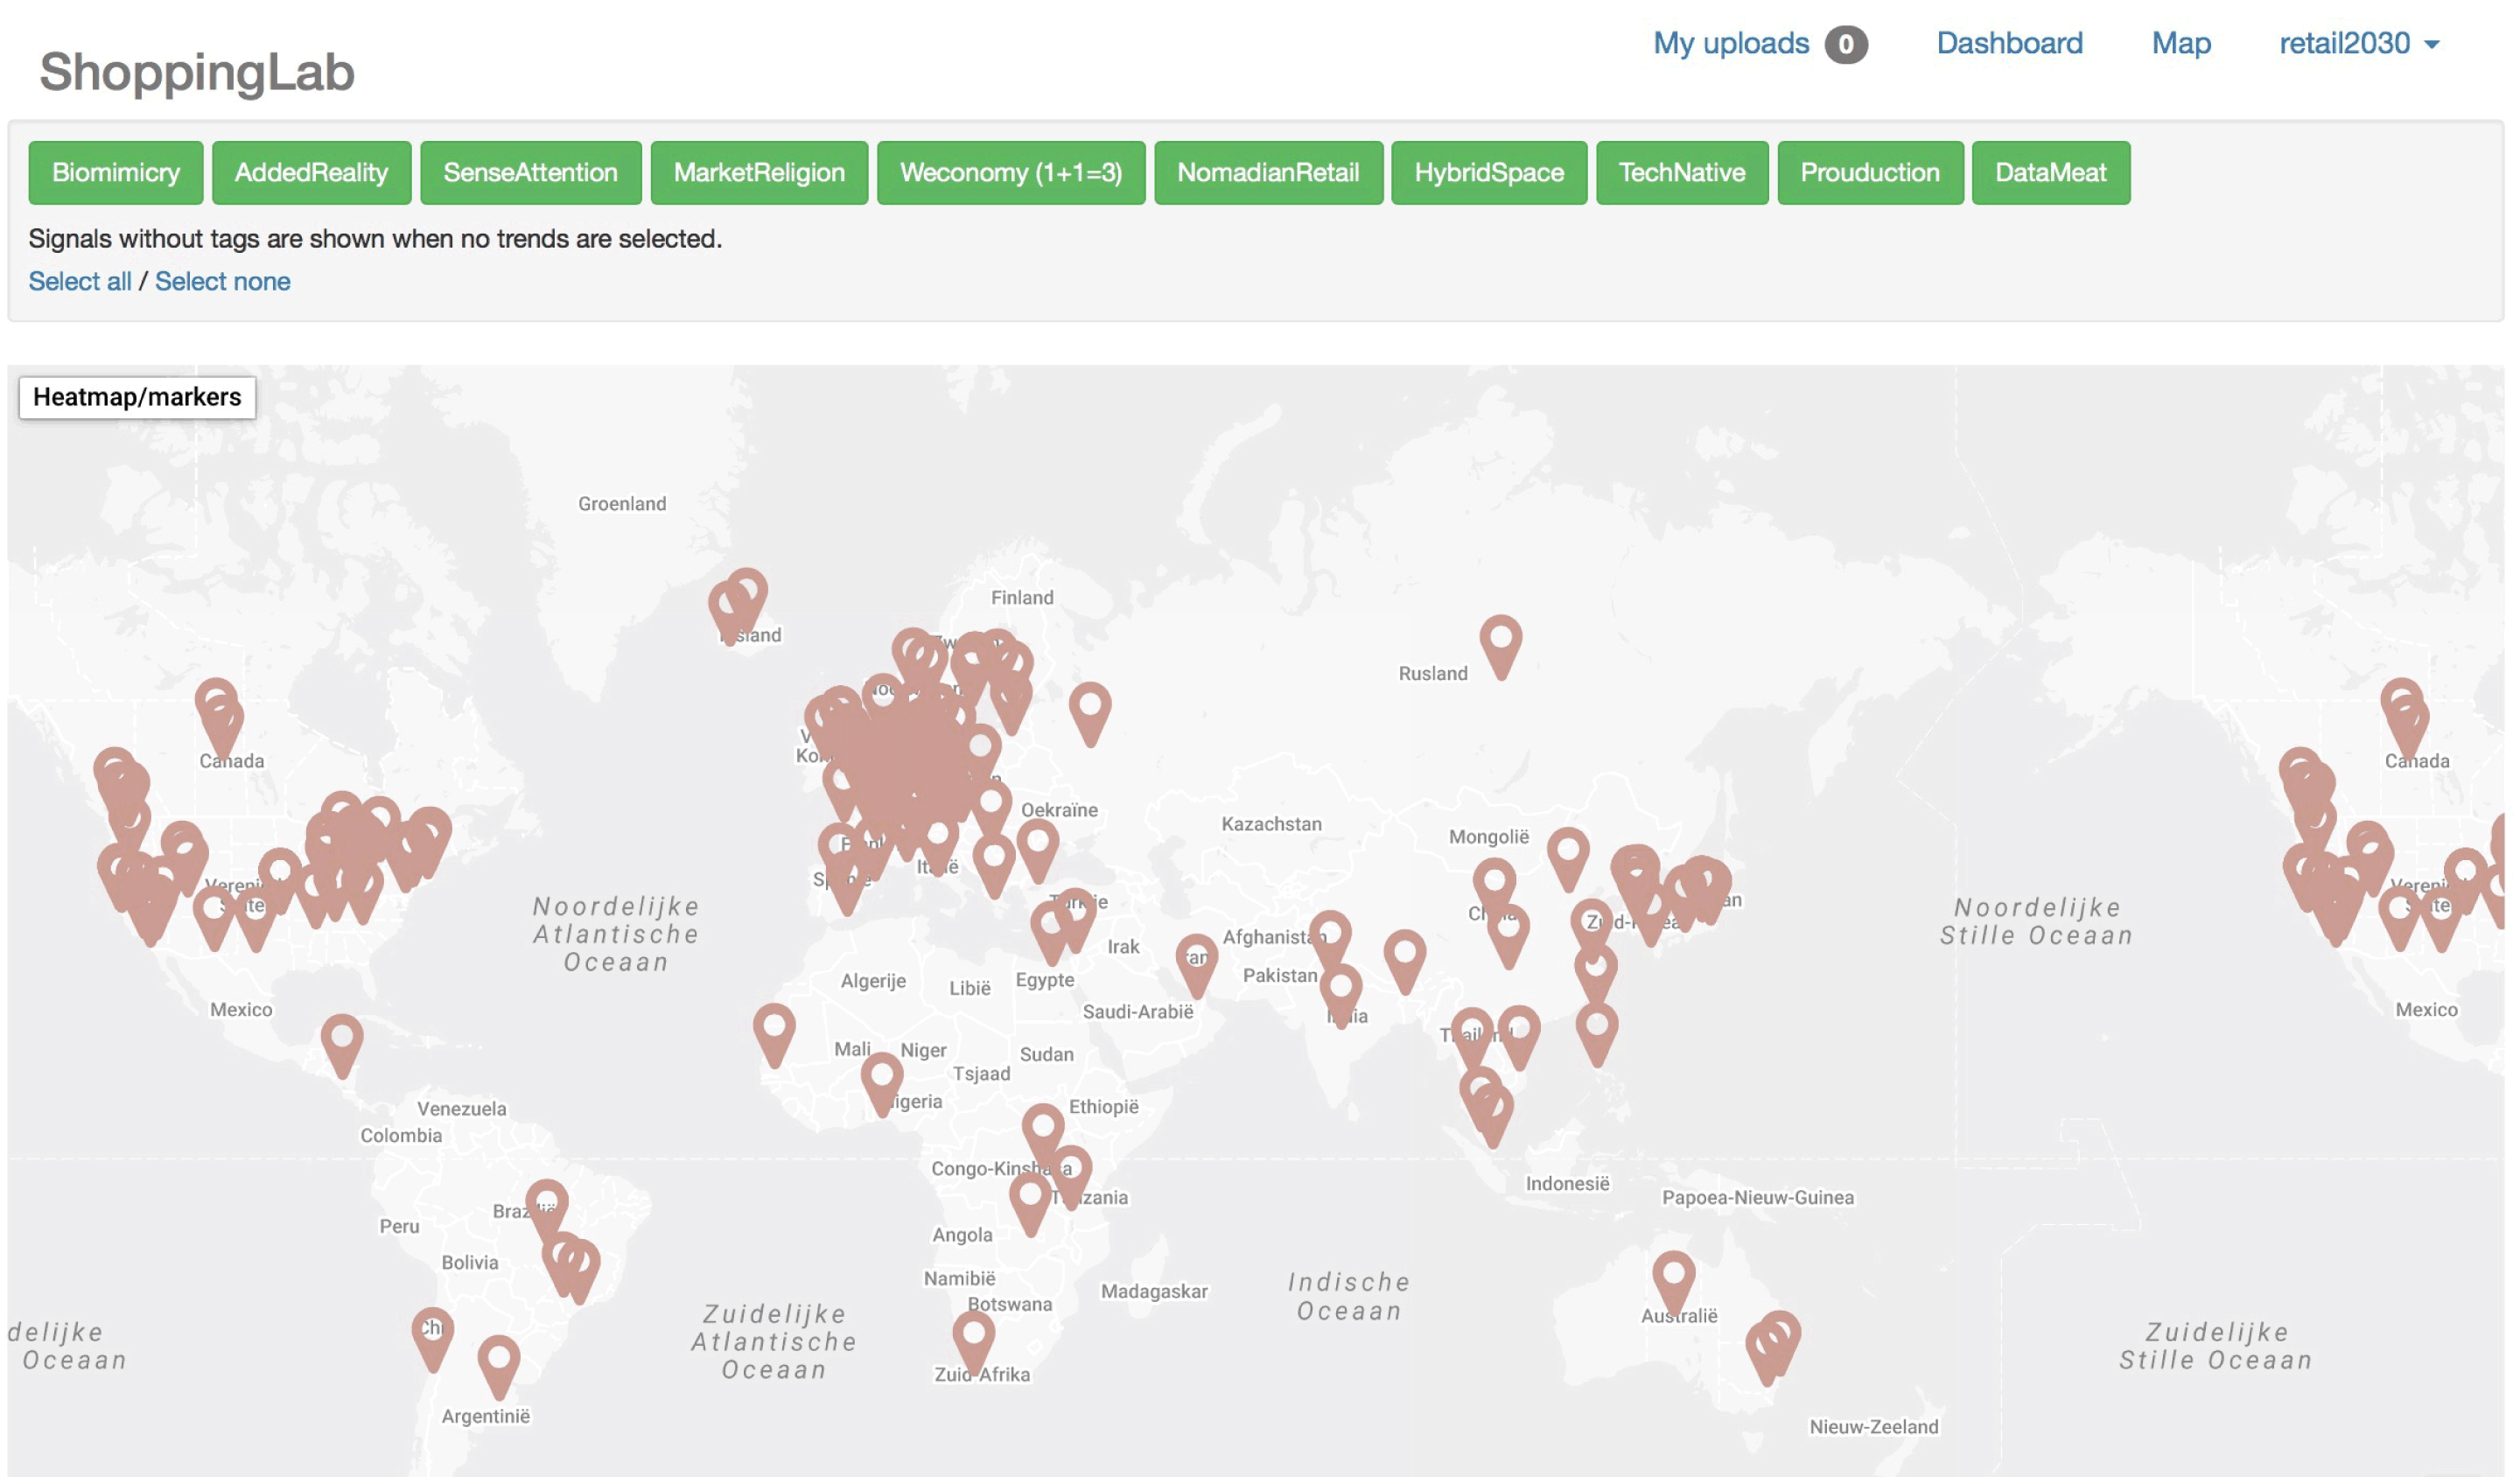
Task: Click Select all trends link
Action: (x=80, y=282)
